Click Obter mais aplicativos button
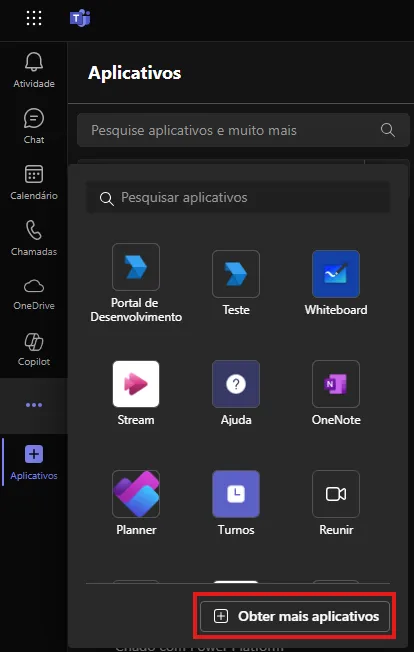Screen dimensions: 414x652 [x=295, y=616]
